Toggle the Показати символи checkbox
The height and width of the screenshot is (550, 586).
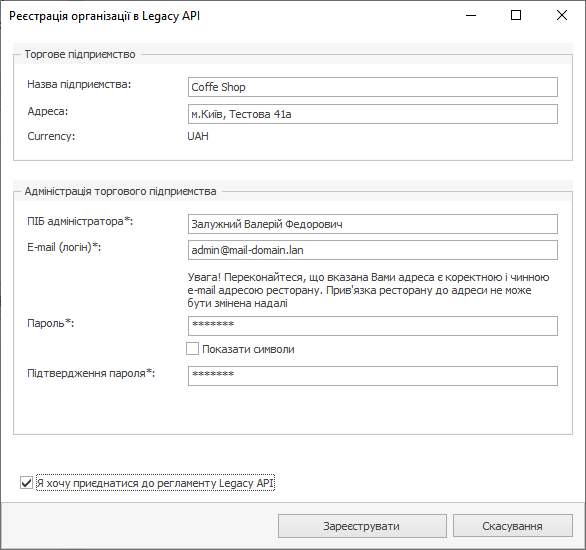[192, 349]
